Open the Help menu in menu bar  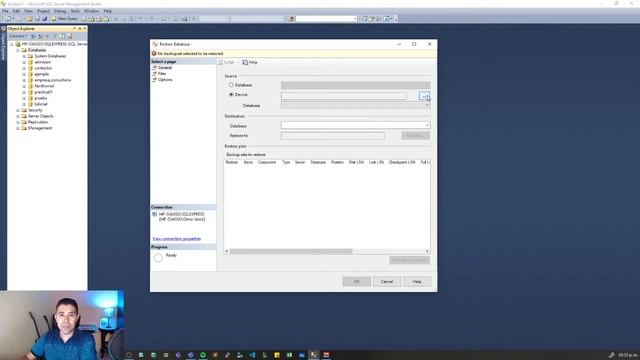pyautogui.click(x=108, y=11)
